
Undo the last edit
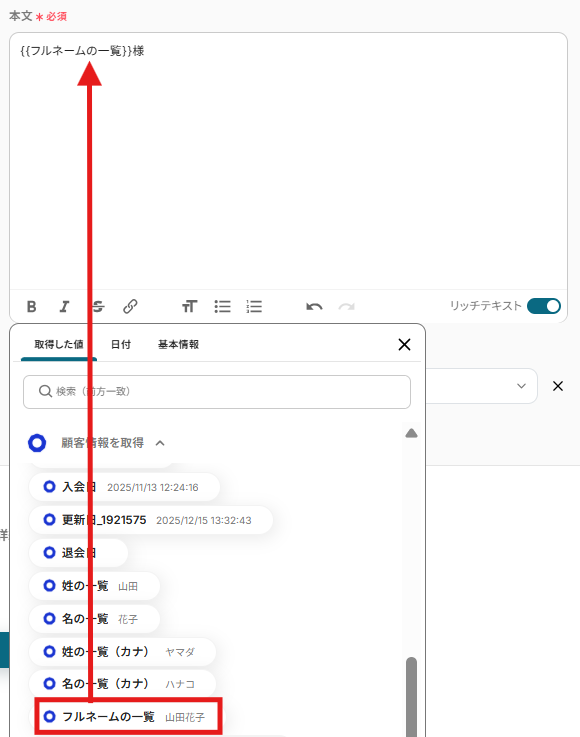click(314, 307)
